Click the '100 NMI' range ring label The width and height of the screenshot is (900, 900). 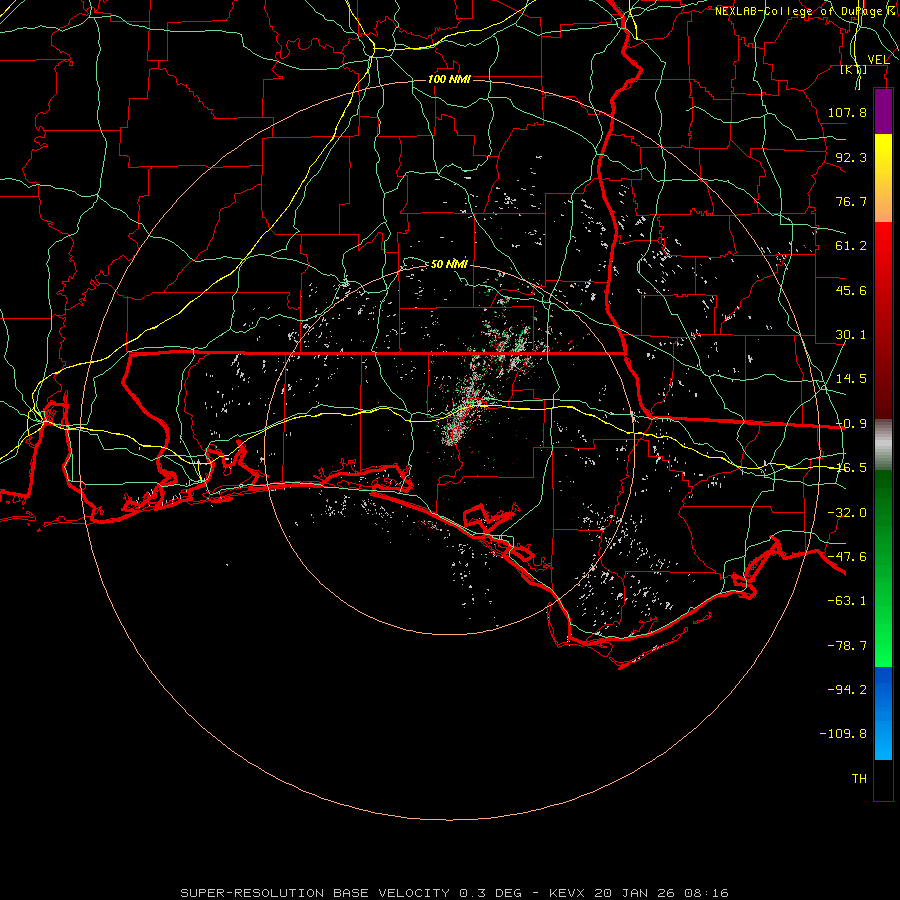449,79
